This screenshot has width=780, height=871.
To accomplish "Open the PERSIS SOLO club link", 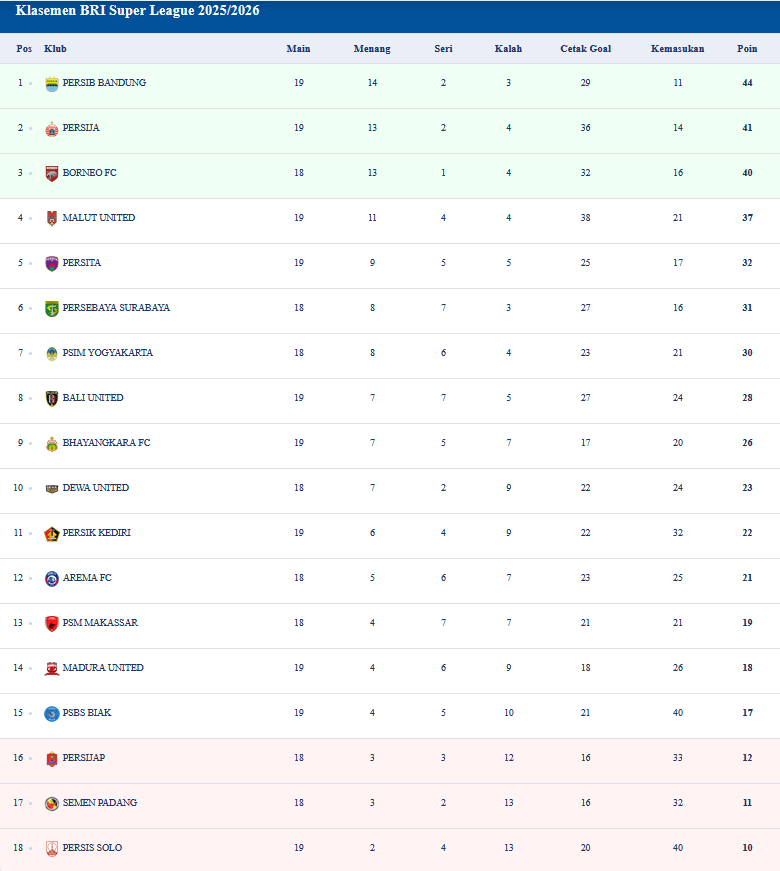I will [92, 848].
